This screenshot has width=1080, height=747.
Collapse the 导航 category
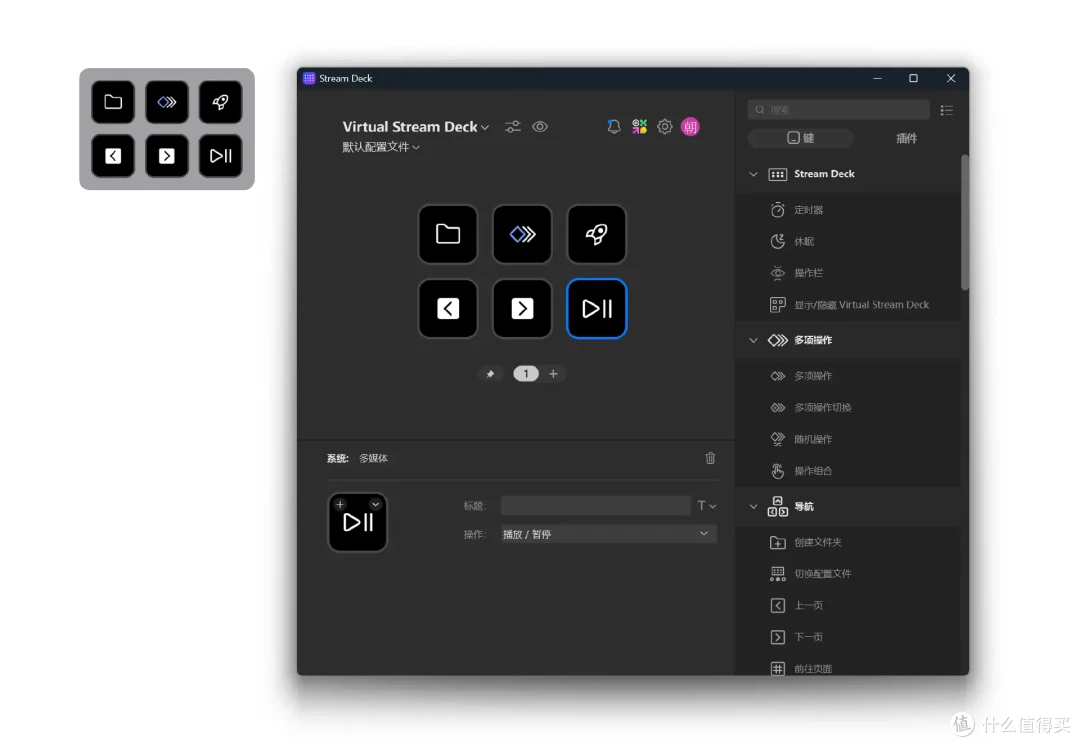point(754,507)
